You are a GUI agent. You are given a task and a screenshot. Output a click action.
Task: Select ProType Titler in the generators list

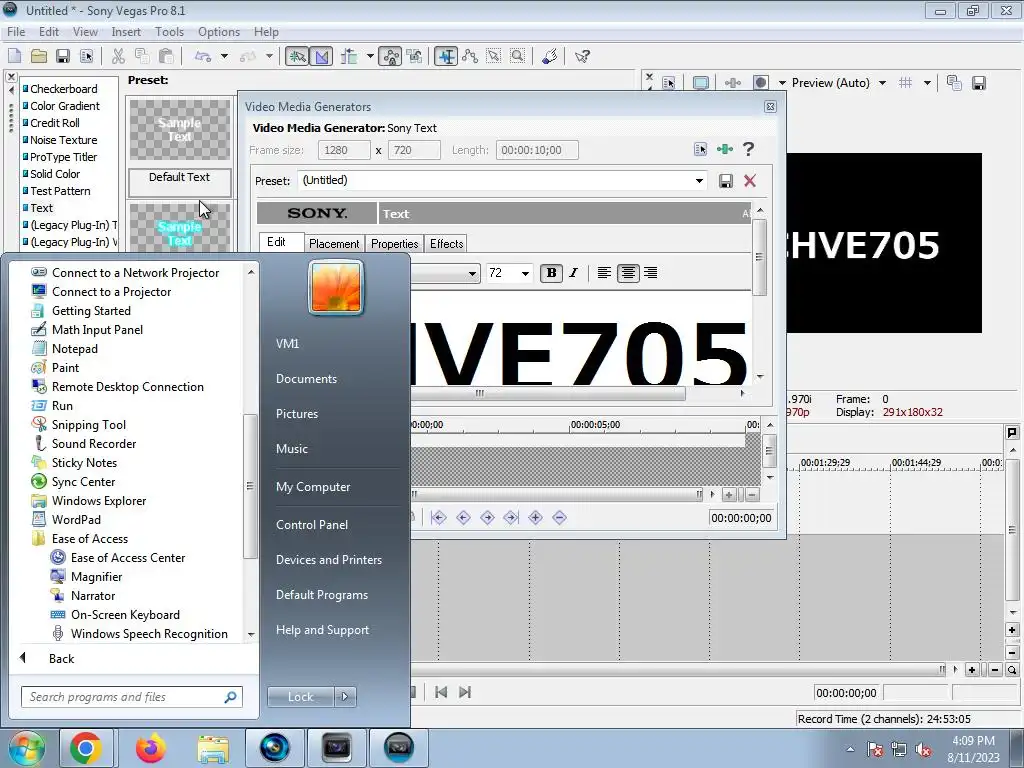63,157
